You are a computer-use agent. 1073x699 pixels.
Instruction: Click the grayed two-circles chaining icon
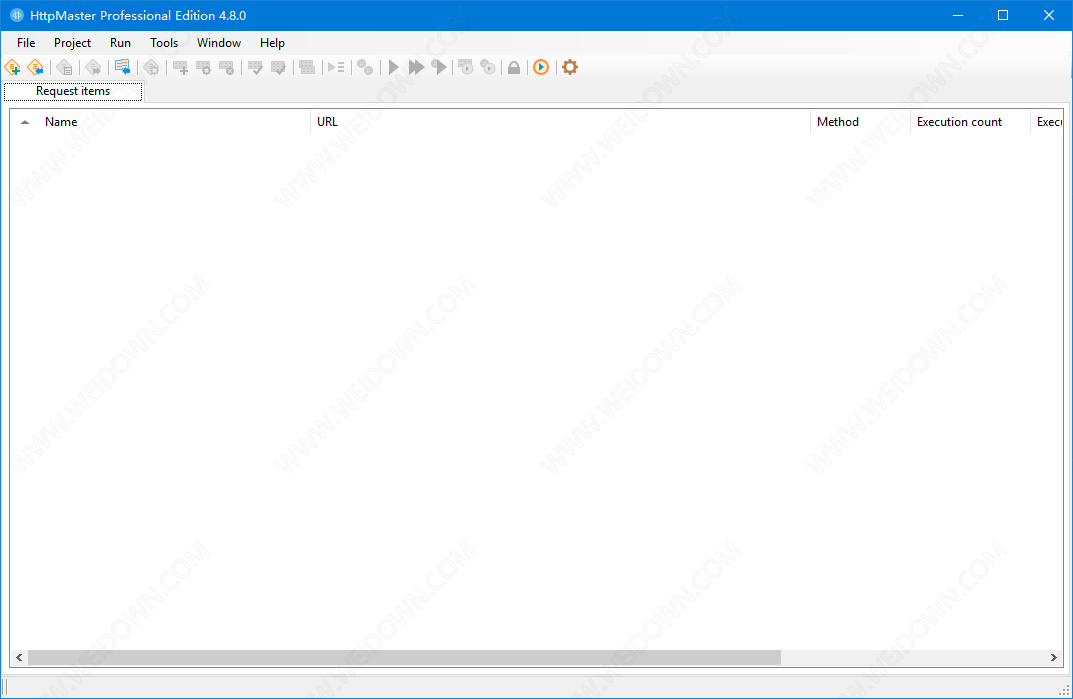(x=365, y=67)
